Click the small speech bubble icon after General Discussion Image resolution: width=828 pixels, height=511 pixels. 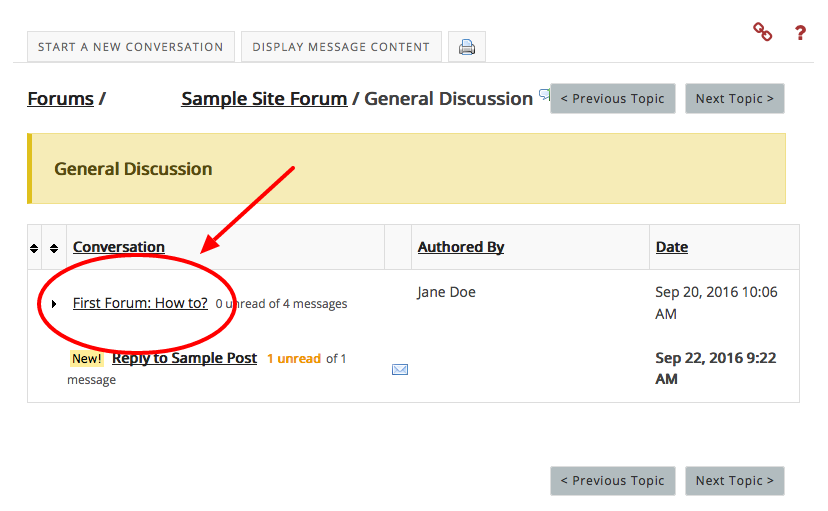pos(544,95)
